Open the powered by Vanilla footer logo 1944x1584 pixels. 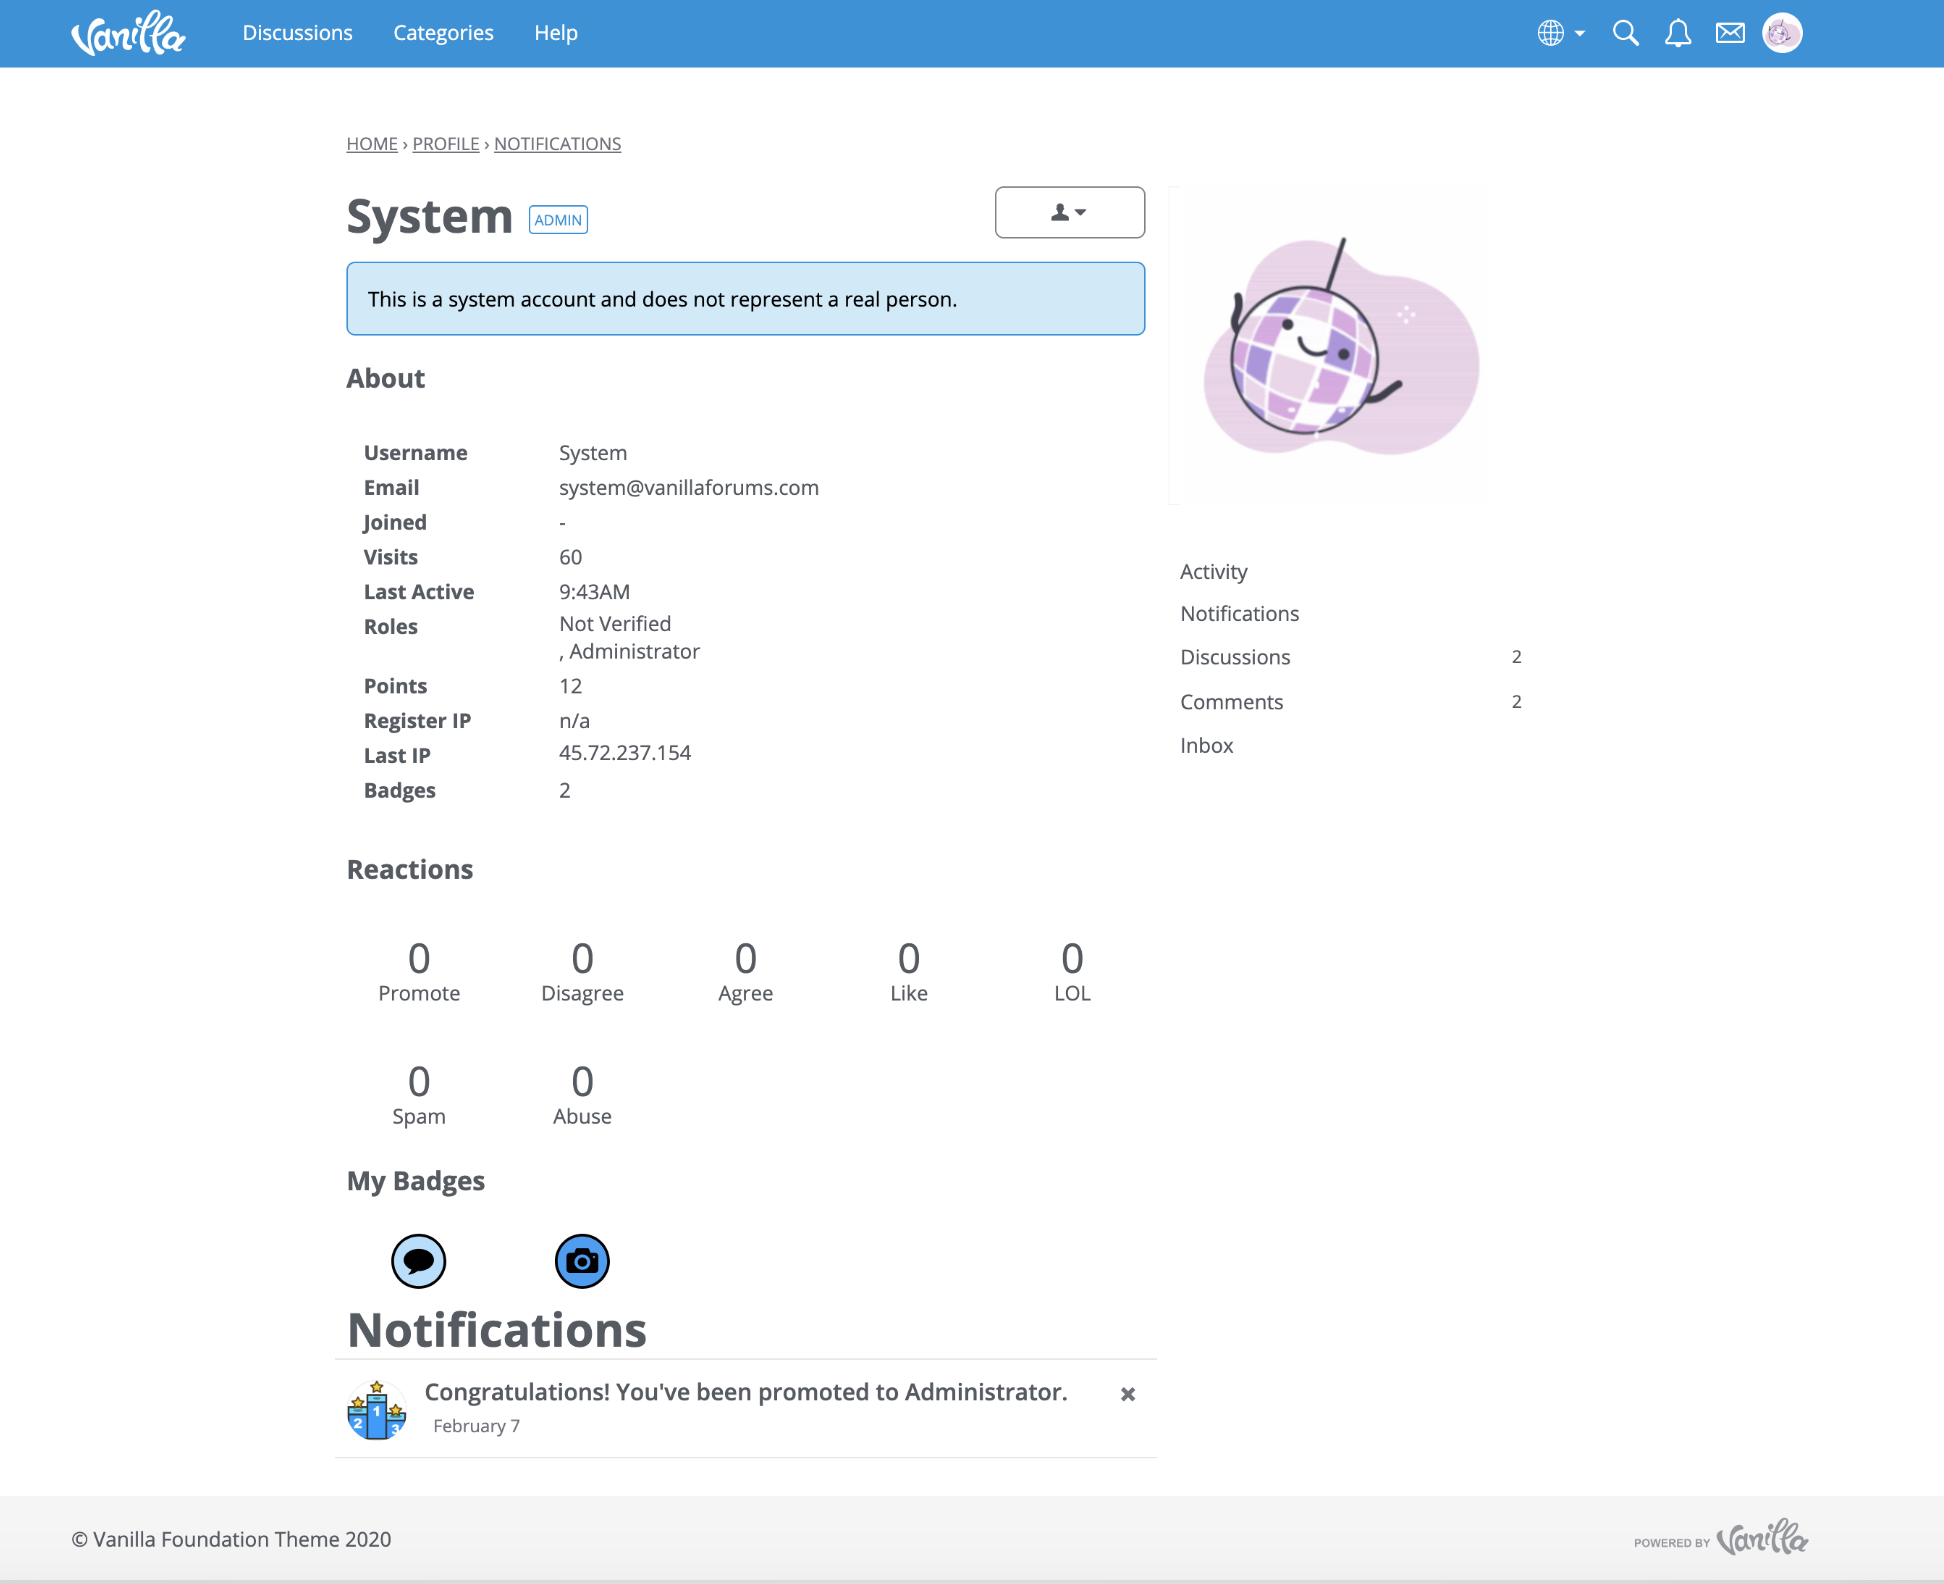click(x=1761, y=1539)
